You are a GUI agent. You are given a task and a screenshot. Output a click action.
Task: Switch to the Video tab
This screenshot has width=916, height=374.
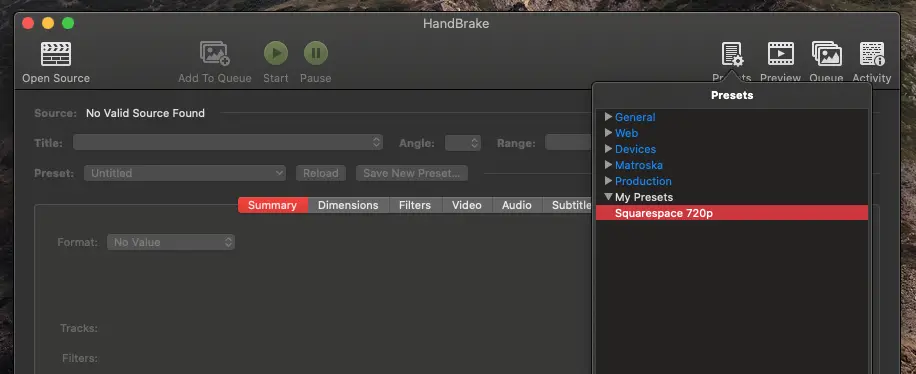point(467,205)
